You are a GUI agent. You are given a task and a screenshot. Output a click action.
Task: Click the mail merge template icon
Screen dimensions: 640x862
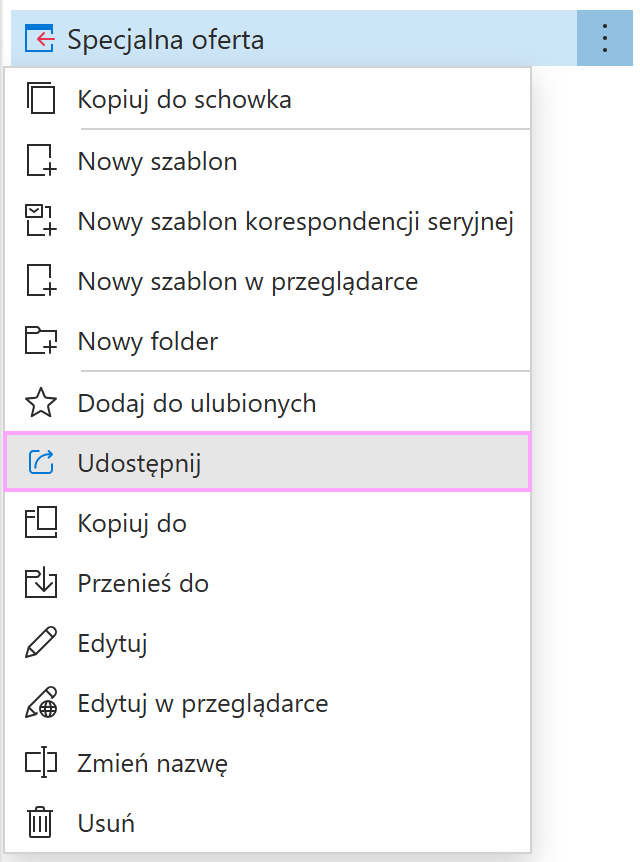40,220
